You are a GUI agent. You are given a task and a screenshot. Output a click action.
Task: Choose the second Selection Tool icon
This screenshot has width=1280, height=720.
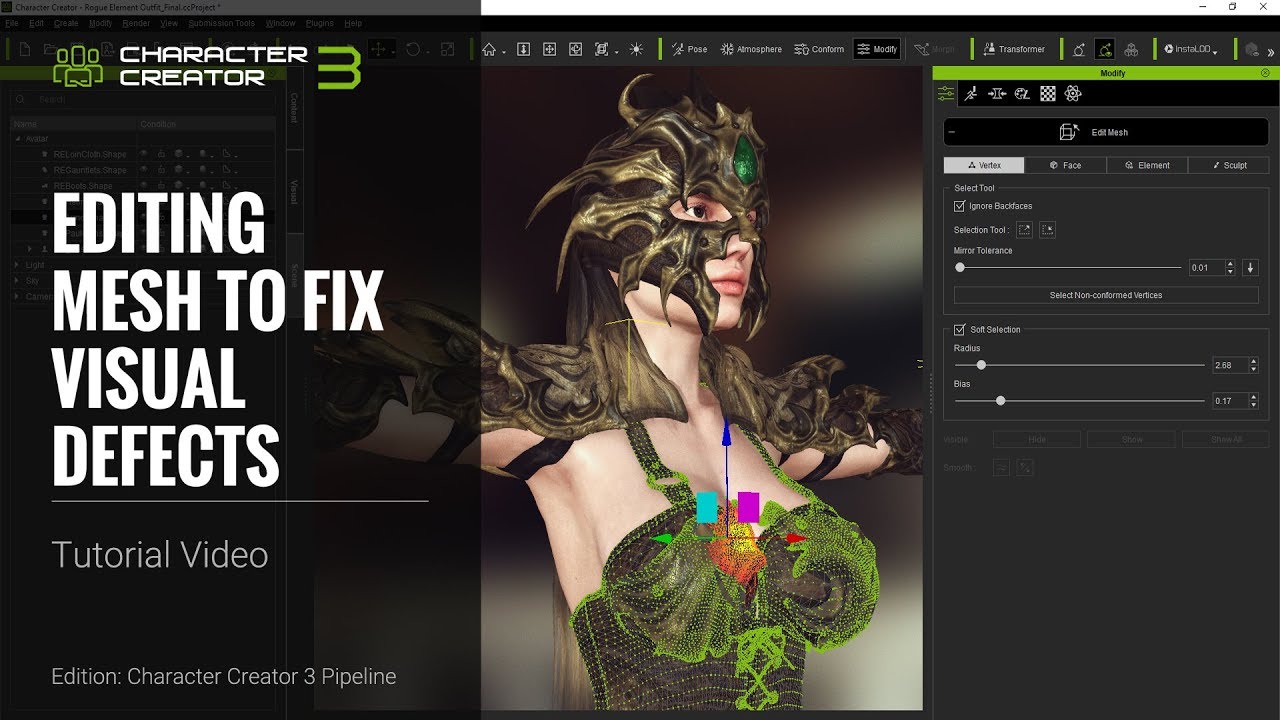click(x=1047, y=230)
